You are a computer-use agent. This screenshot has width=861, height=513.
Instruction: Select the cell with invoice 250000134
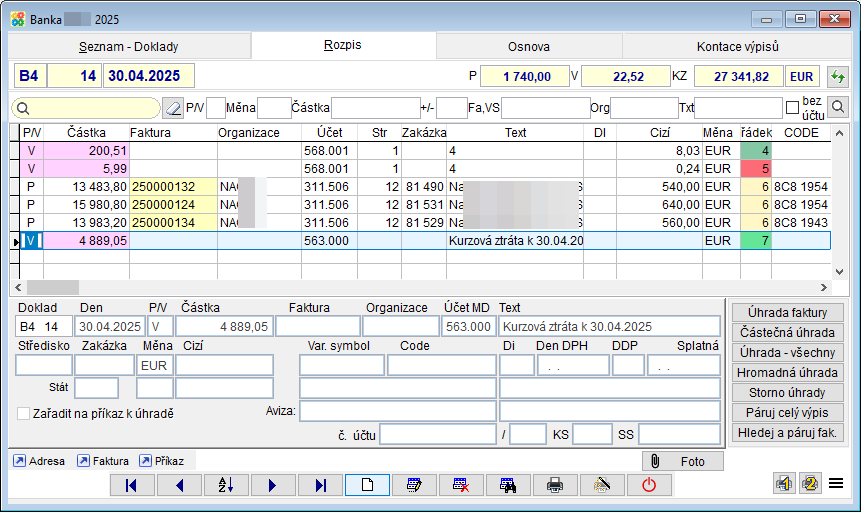(174, 223)
